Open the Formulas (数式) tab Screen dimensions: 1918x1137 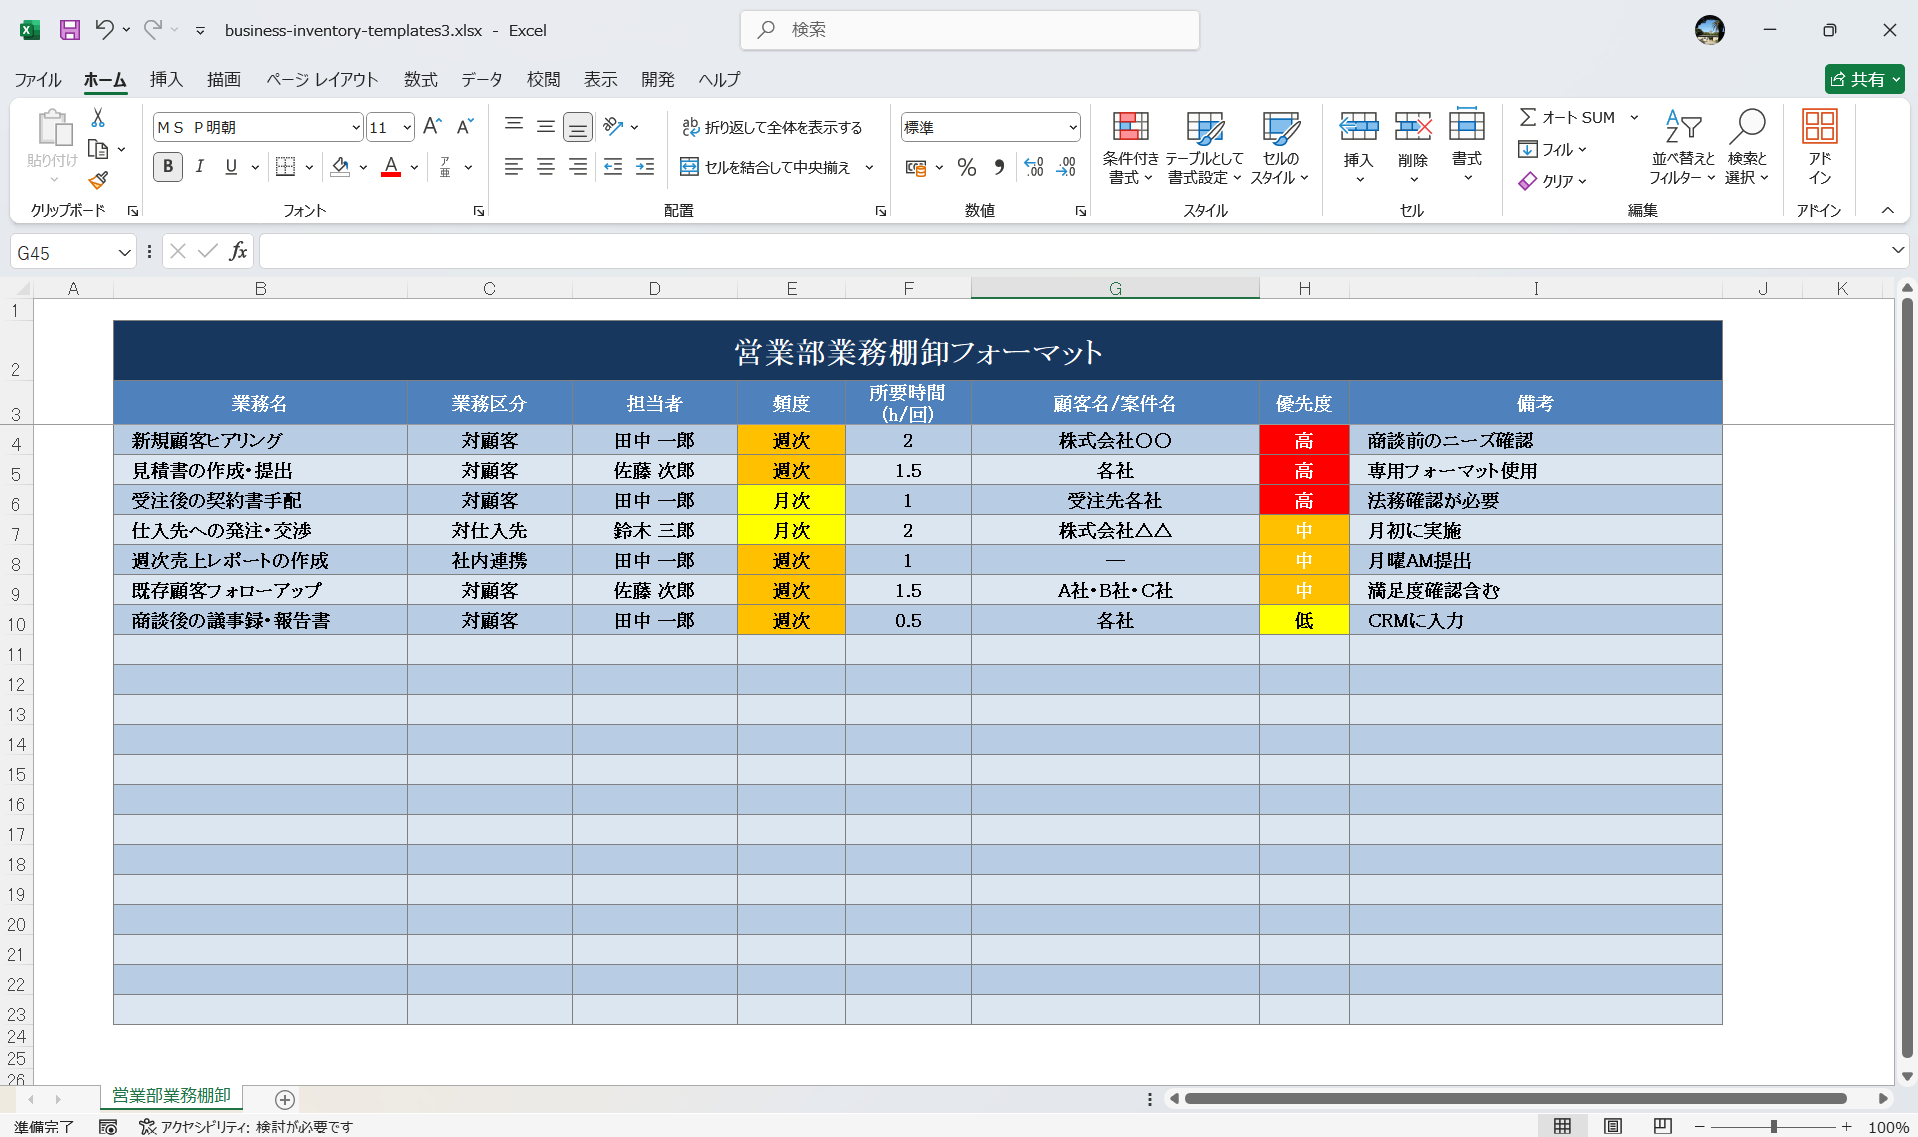point(421,79)
